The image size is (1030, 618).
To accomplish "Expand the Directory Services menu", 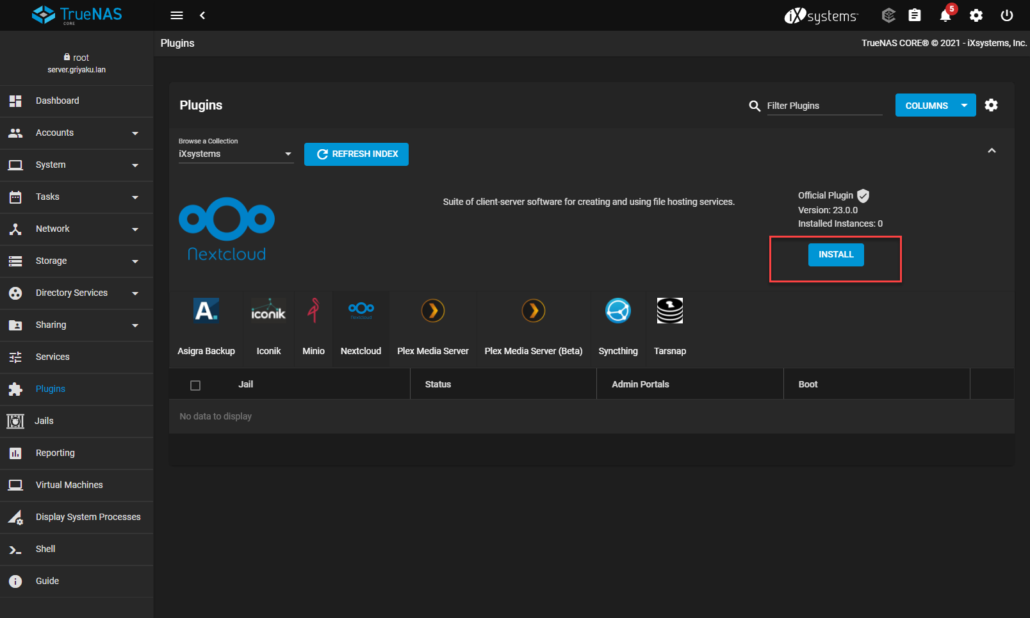I will (76, 293).
